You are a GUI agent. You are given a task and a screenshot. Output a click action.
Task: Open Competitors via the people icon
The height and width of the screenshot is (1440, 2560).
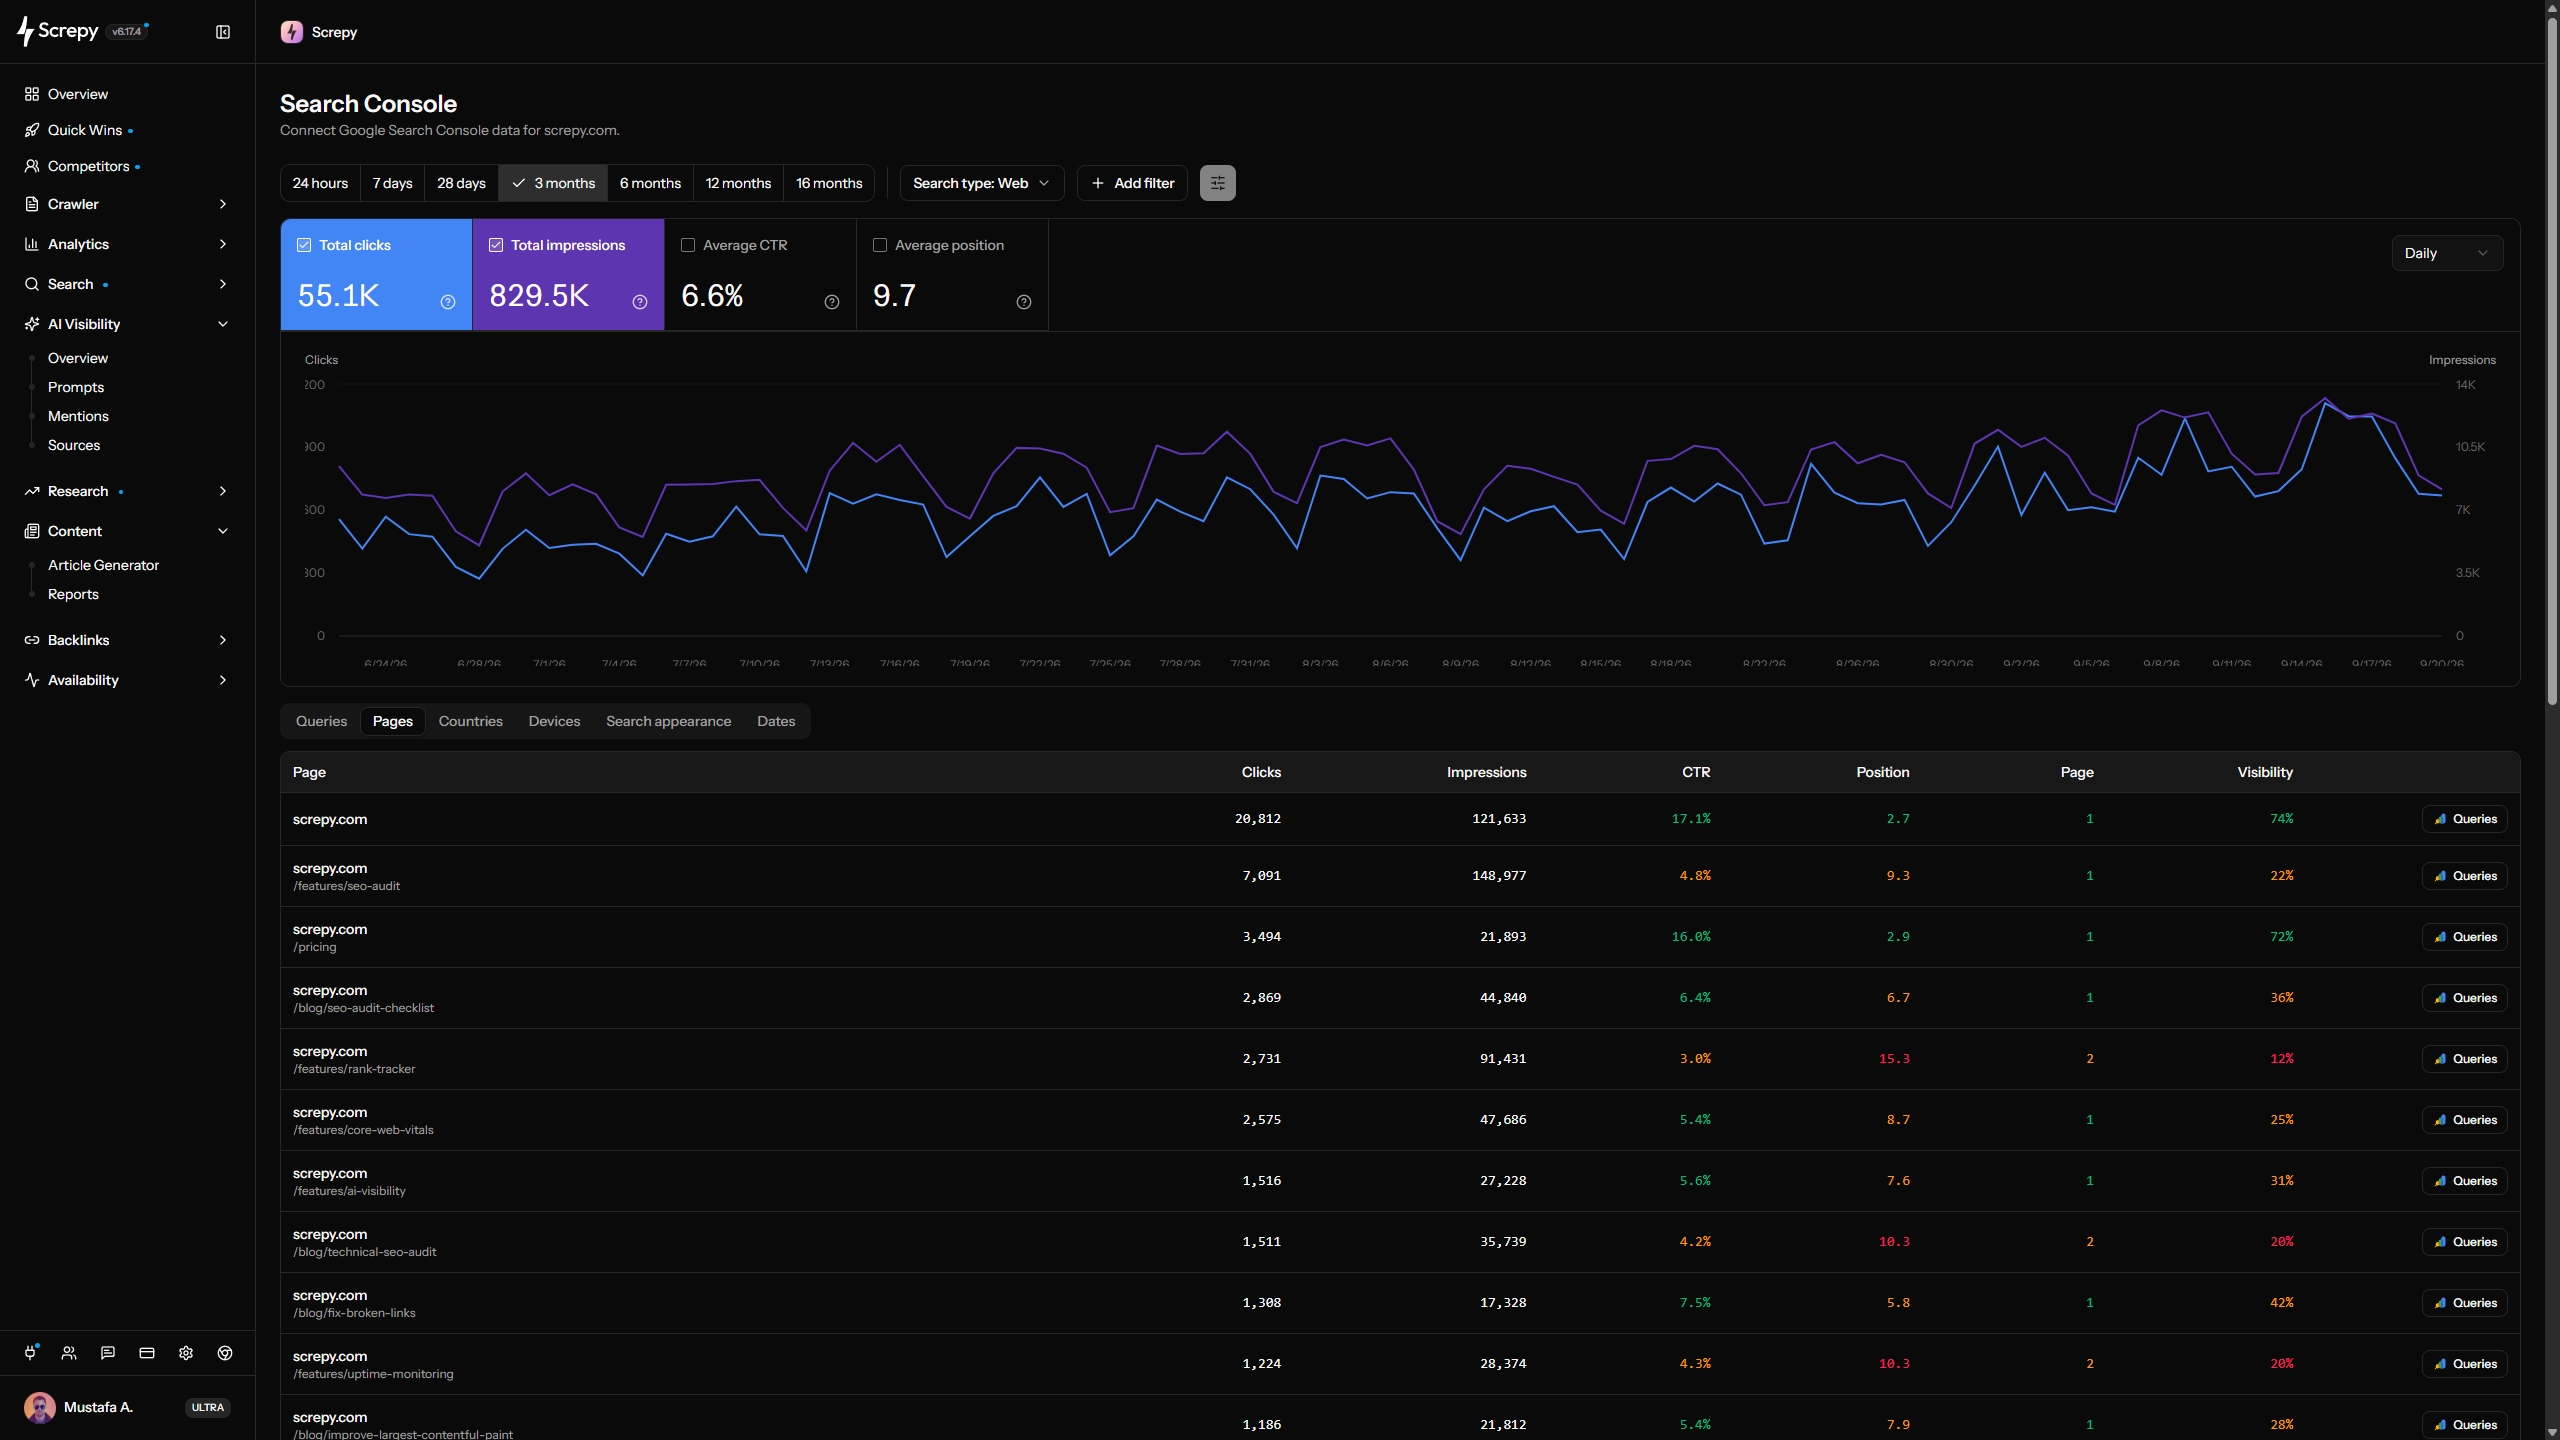coord(32,166)
